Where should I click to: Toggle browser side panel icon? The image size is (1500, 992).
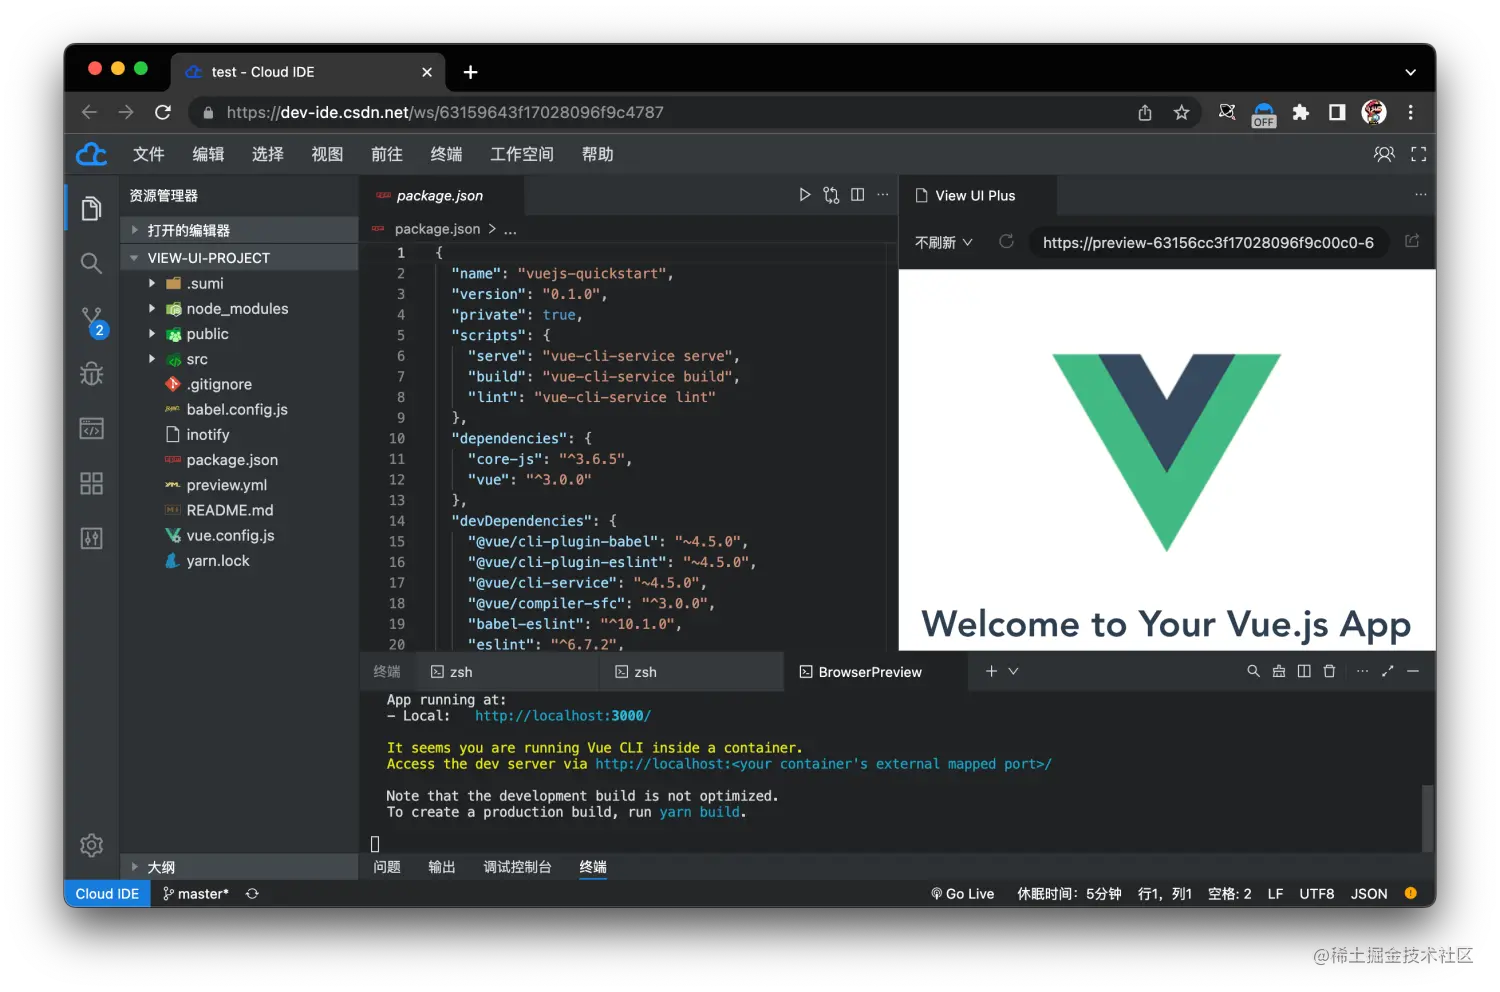[1337, 112]
